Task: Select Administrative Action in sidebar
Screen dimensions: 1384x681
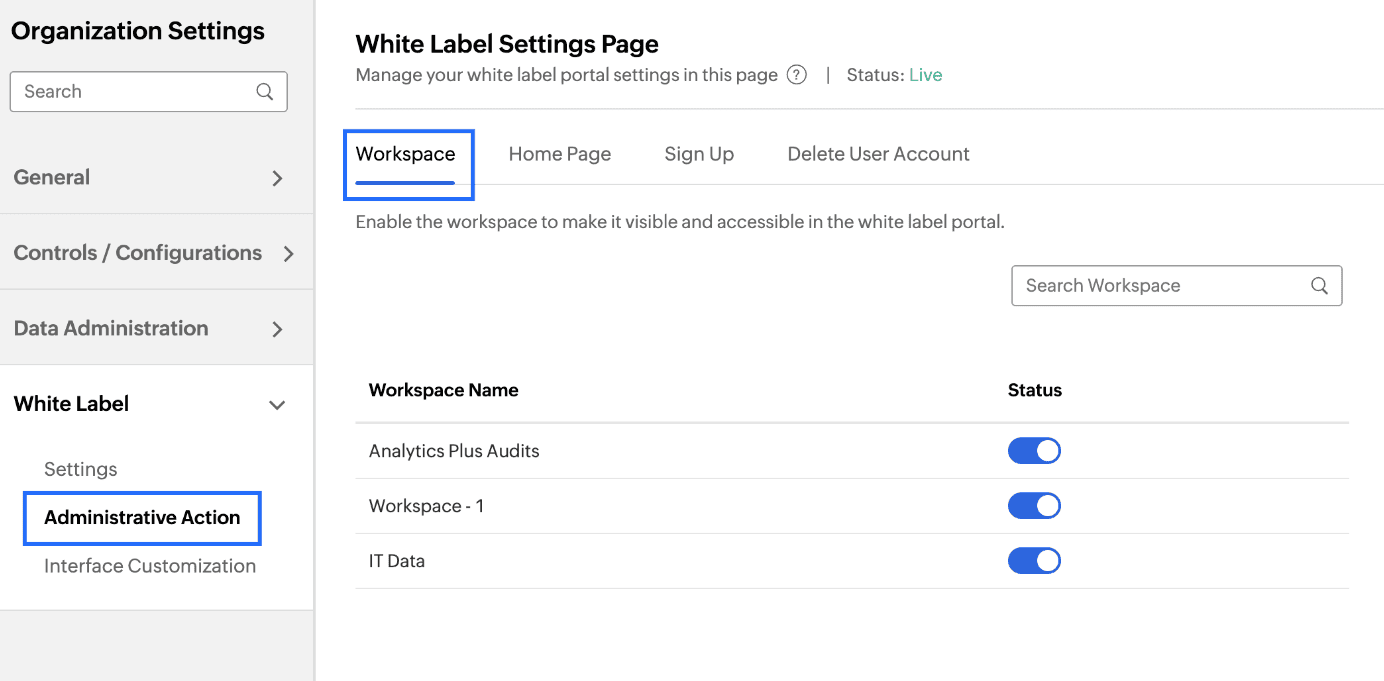Action: click(x=142, y=517)
